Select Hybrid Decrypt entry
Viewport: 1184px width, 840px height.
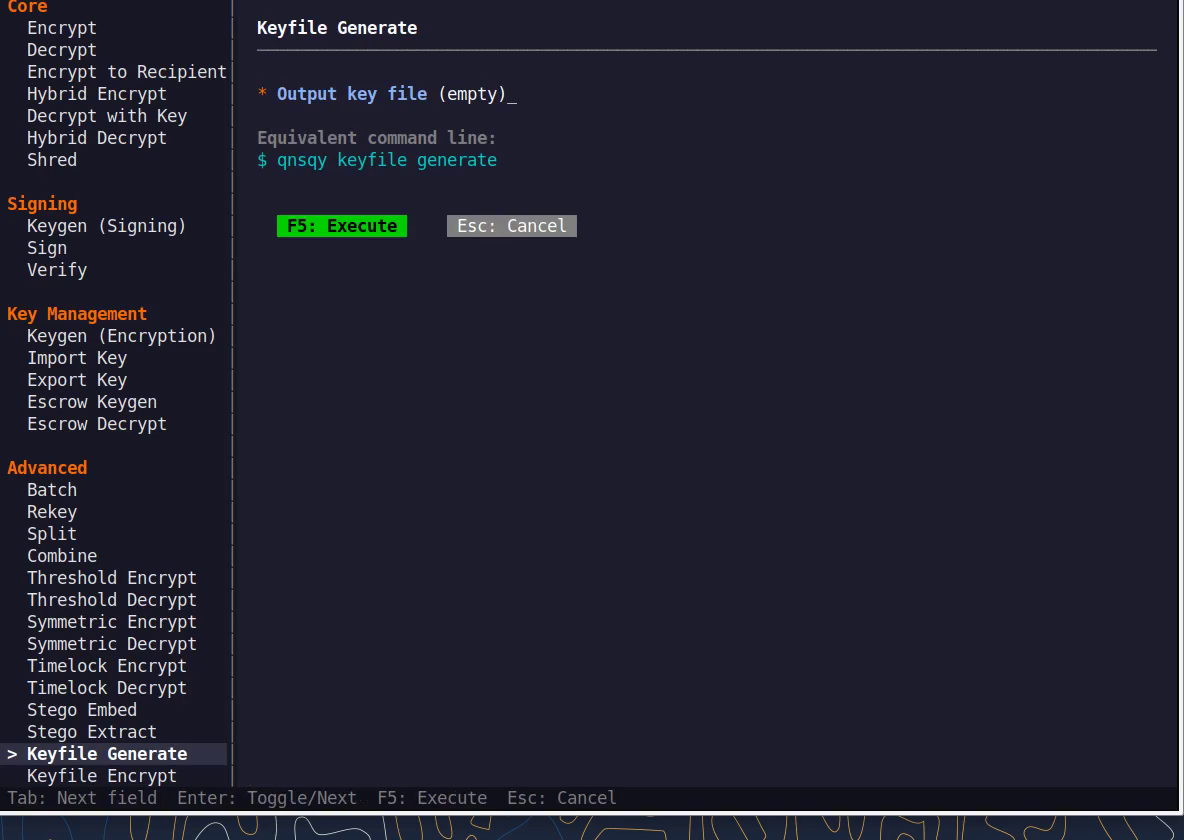tap(97, 137)
